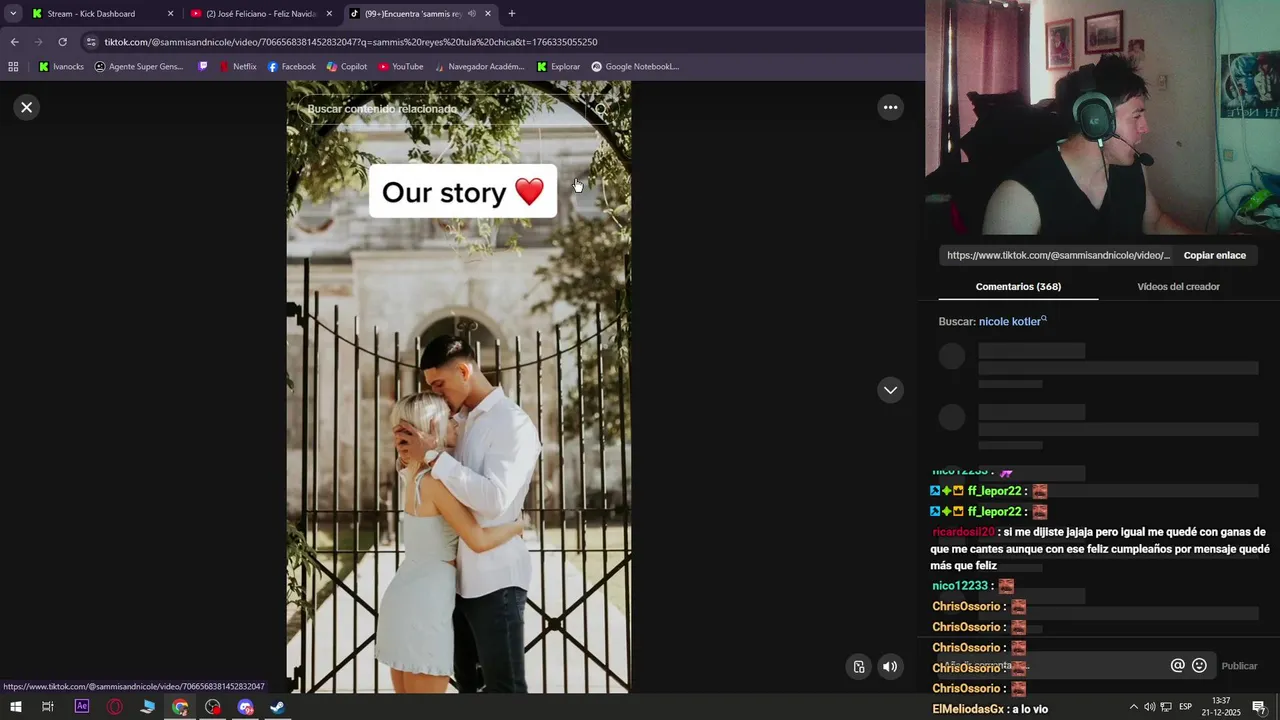This screenshot has height=720, width=1280.
Task: Click 'Copiar enlace' button
Action: tap(1215, 255)
